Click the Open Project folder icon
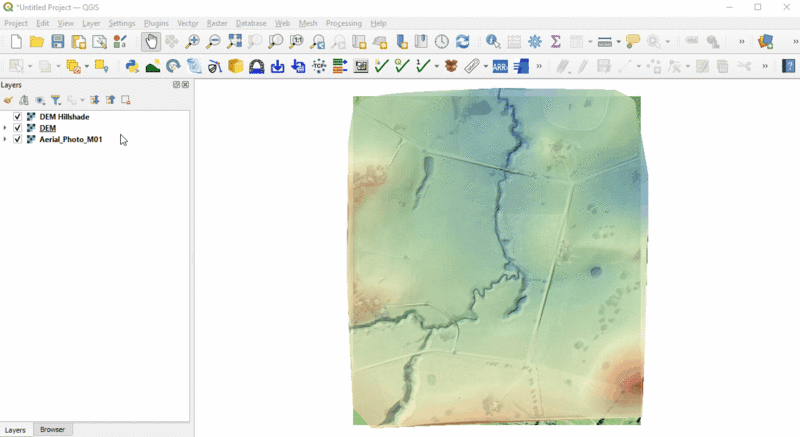Image resolution: width=800 pixels, height=437 pixels. click(36, 42)
